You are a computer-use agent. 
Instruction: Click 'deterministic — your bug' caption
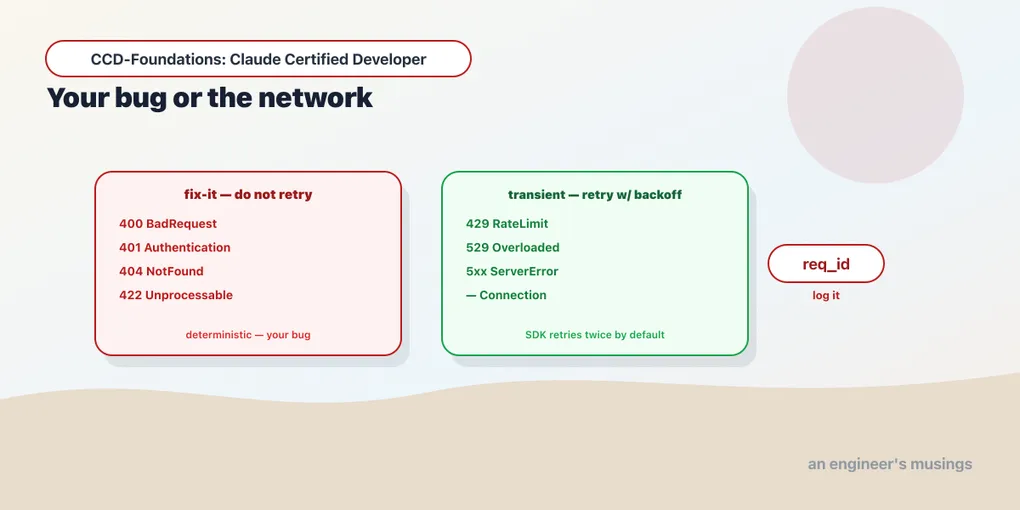[x=248, y=335]
